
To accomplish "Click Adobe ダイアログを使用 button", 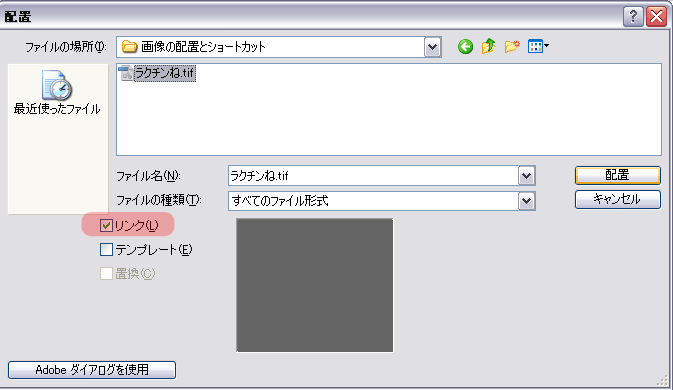I will pos(92,370).
